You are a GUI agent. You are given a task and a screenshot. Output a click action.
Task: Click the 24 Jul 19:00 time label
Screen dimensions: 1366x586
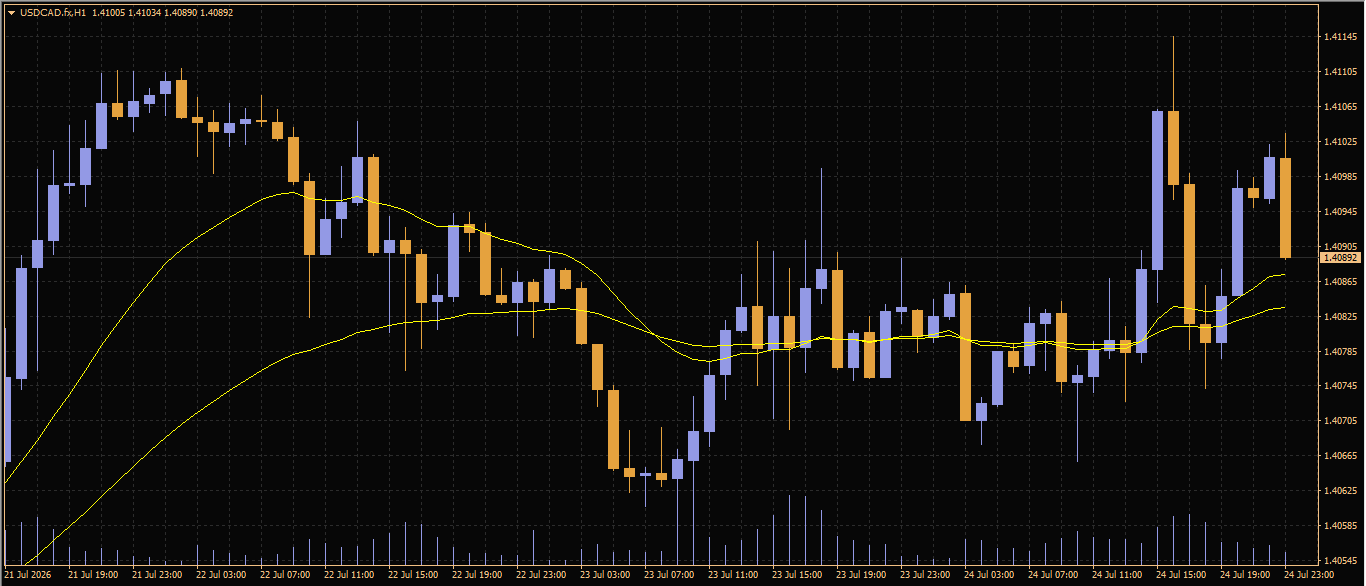[1245, 576]
